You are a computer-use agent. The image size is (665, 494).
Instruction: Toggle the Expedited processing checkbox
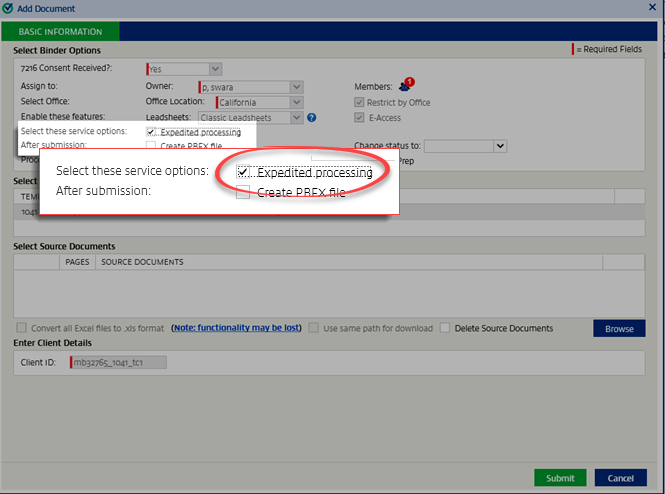243,172
